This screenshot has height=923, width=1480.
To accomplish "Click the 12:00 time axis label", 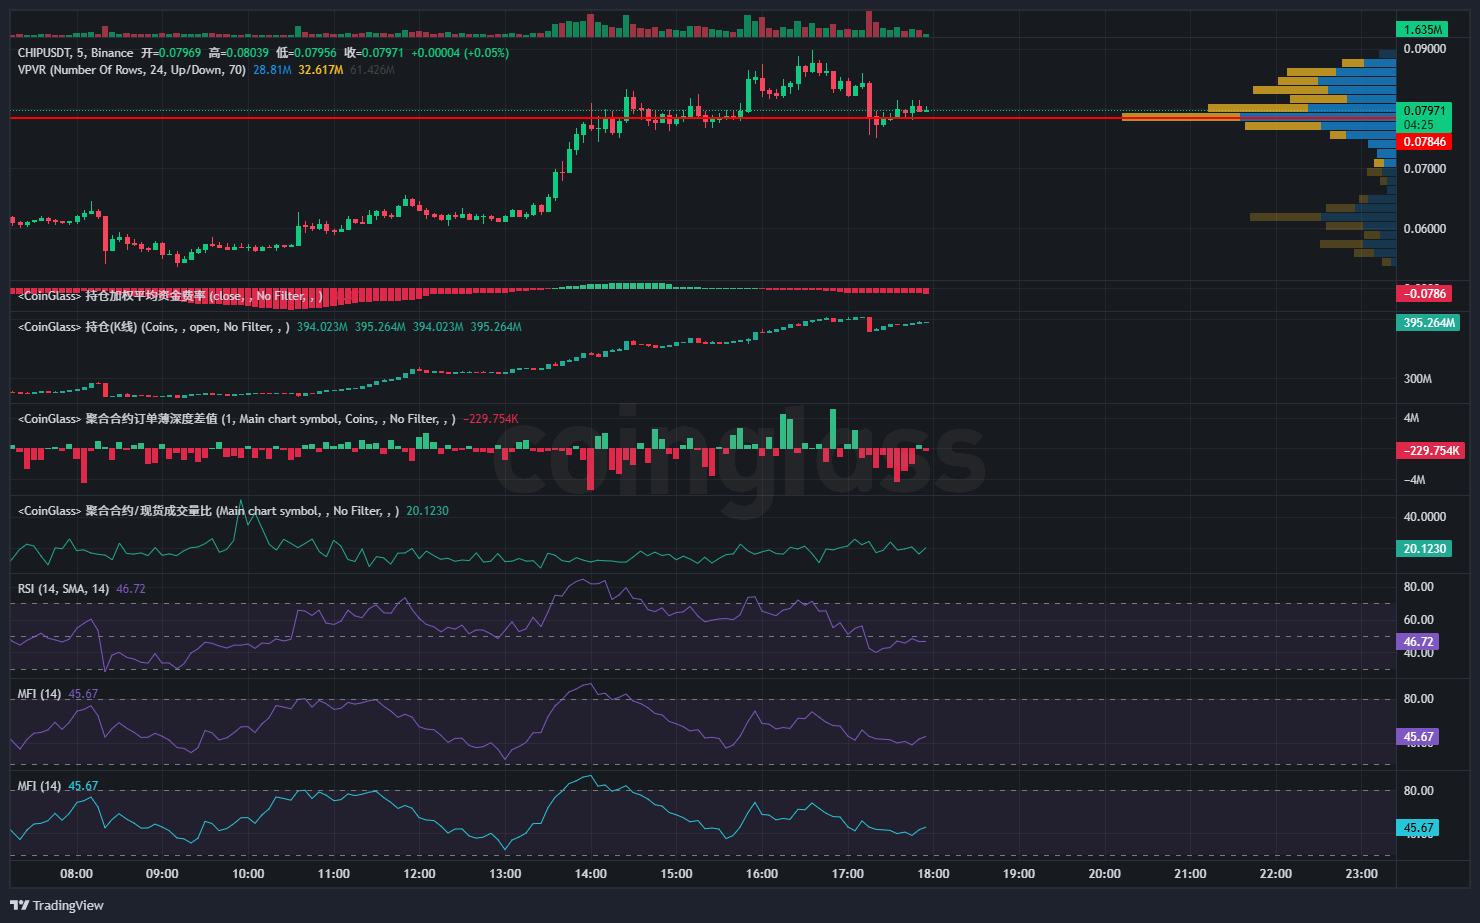I will point(419,874).
